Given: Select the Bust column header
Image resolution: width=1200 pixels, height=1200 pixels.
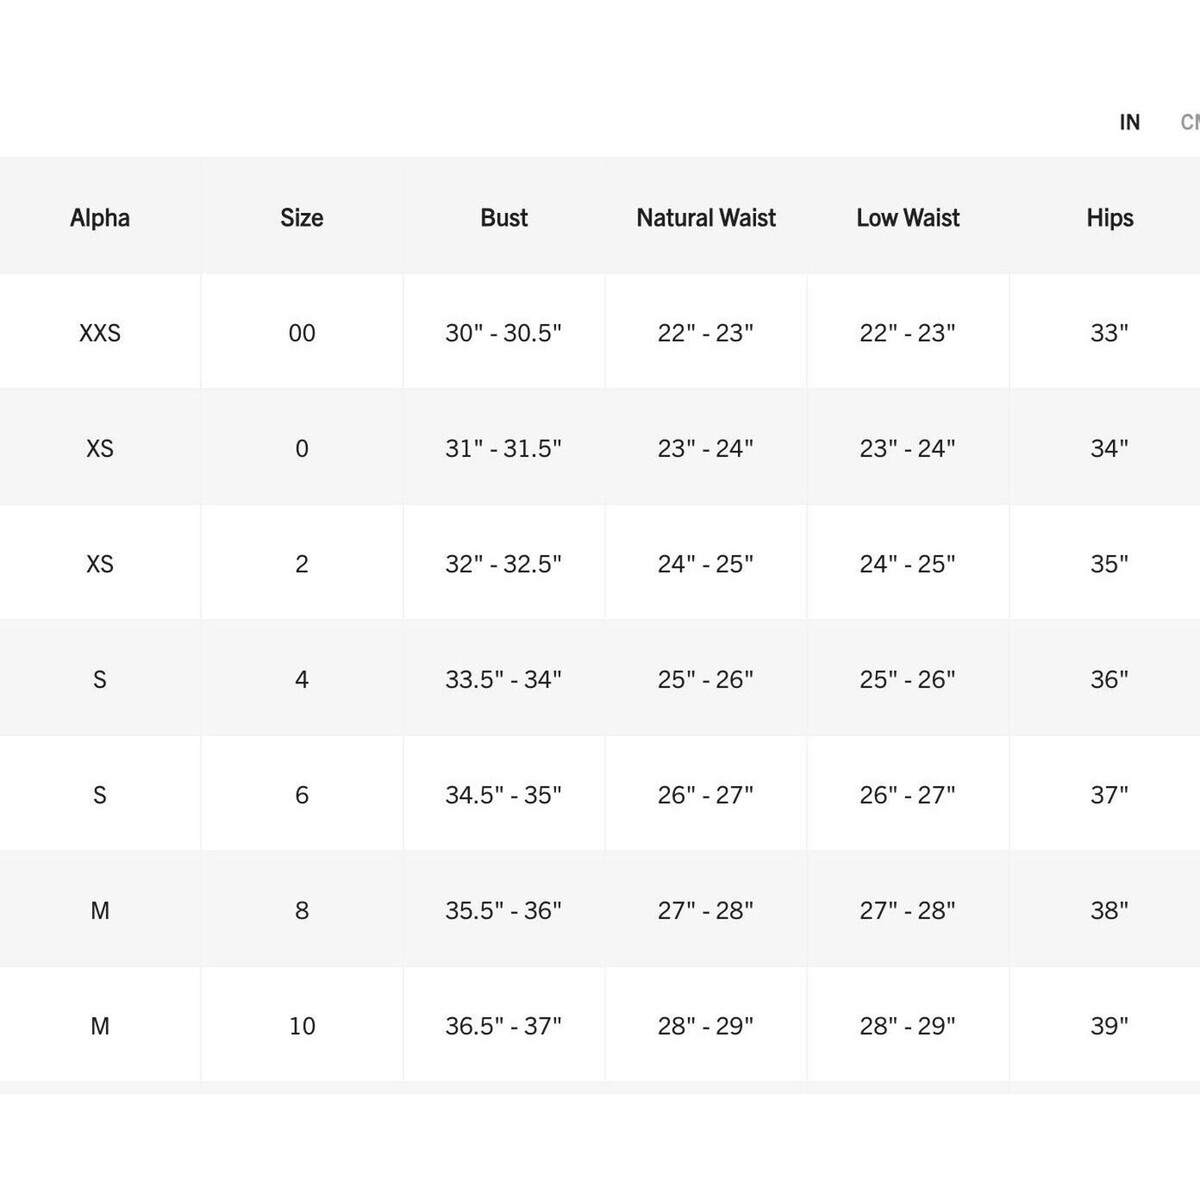Looking at the screenshot, I should tap(504, 218).
